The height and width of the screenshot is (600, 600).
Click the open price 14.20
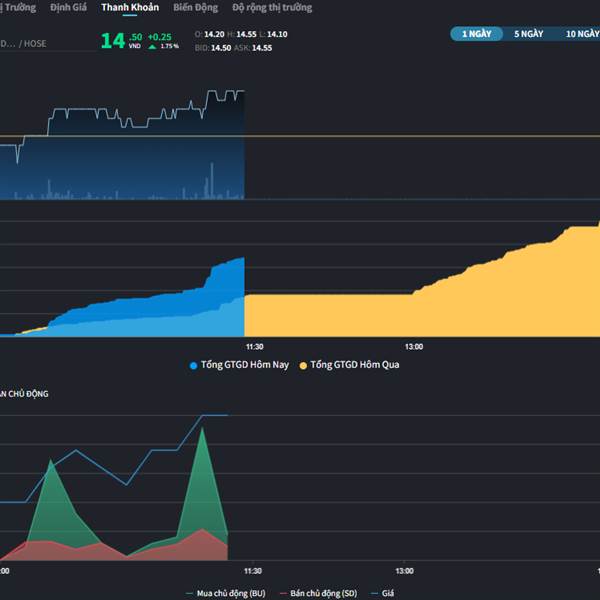pos(214,34)
